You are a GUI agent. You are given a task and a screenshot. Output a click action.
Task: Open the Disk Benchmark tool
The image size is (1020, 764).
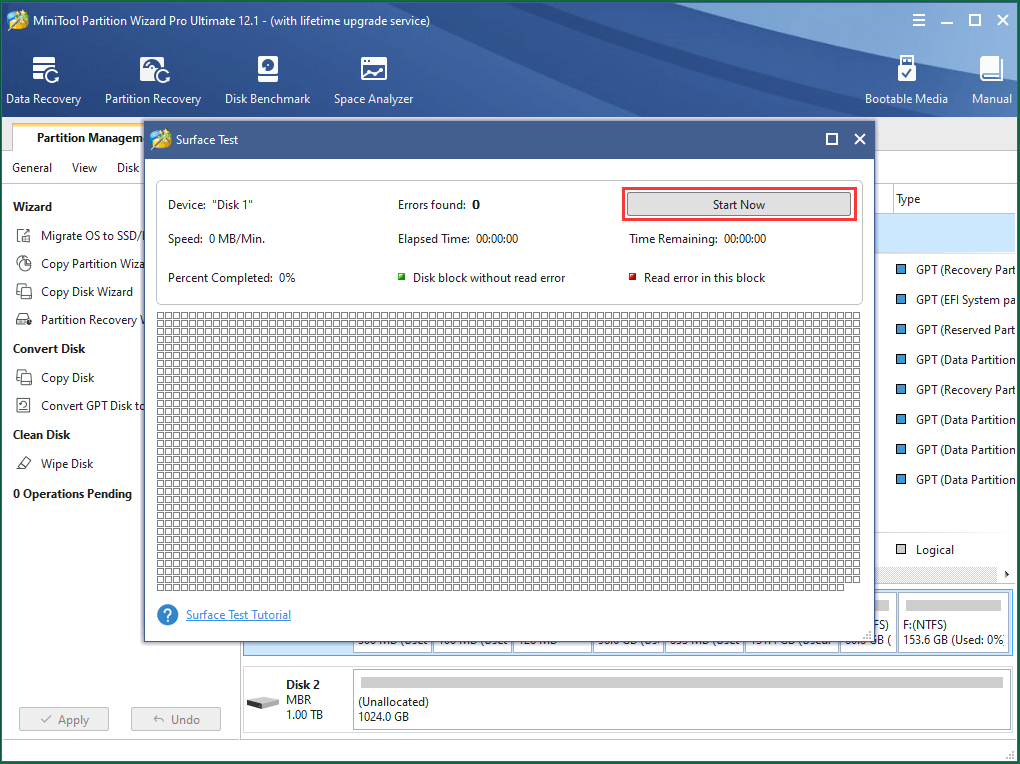[267, 80]
